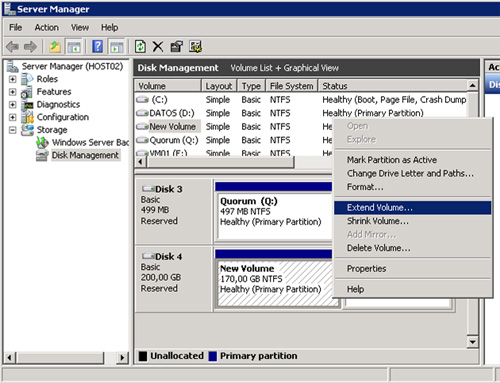Click the graphical view scroll down arrow
Screen dimensions: 500x383
[472, 342]
